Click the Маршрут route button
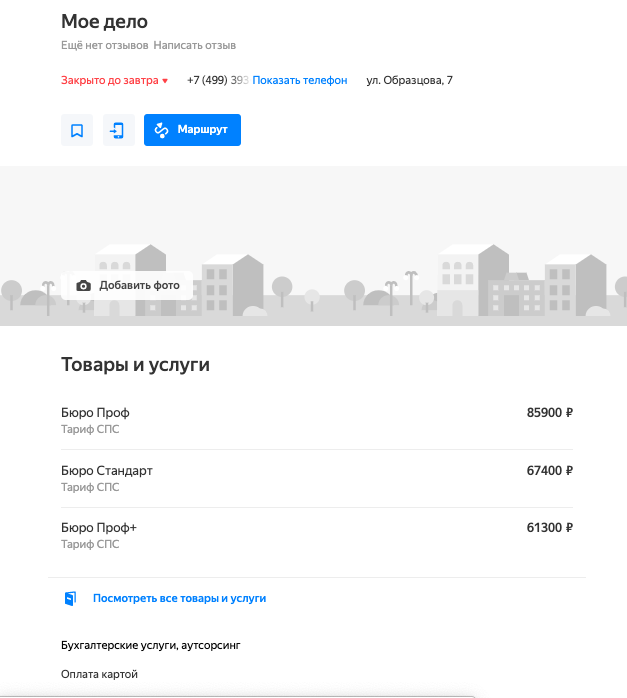627x698 pixels. pos(192,130)
